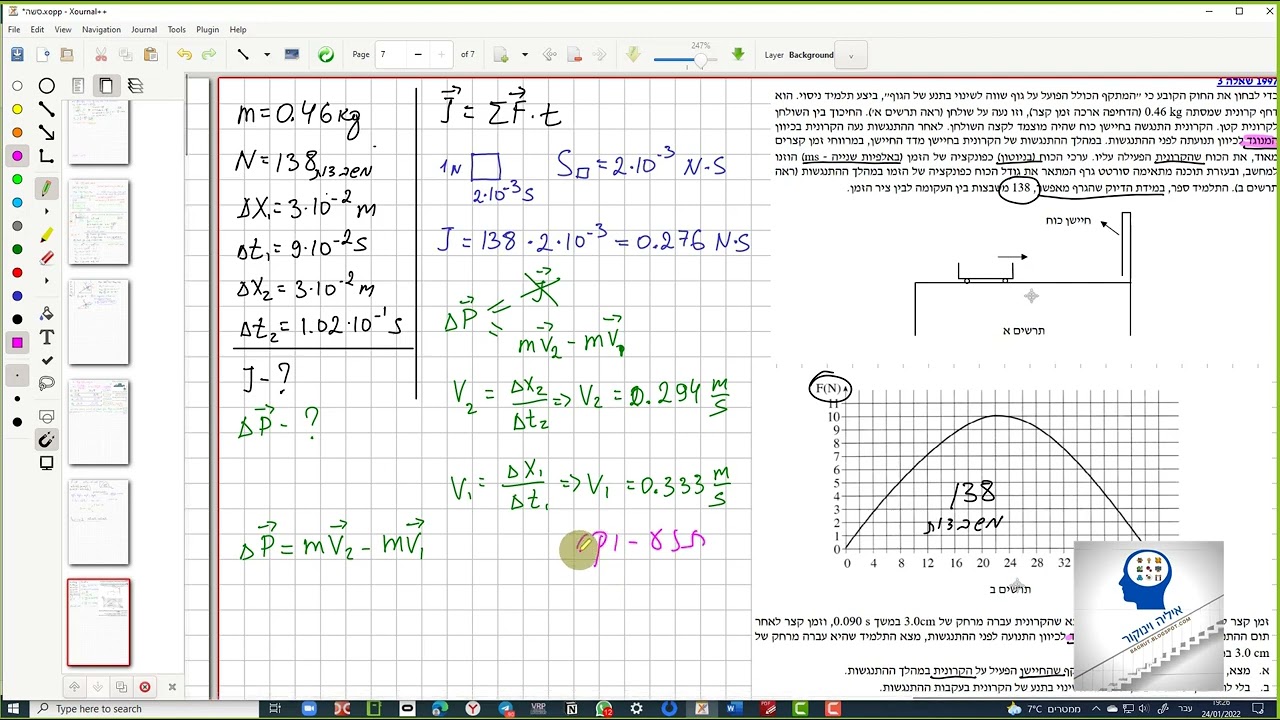Open the Layer Background dropdown

pyautogui.click(x=851, y=55)
